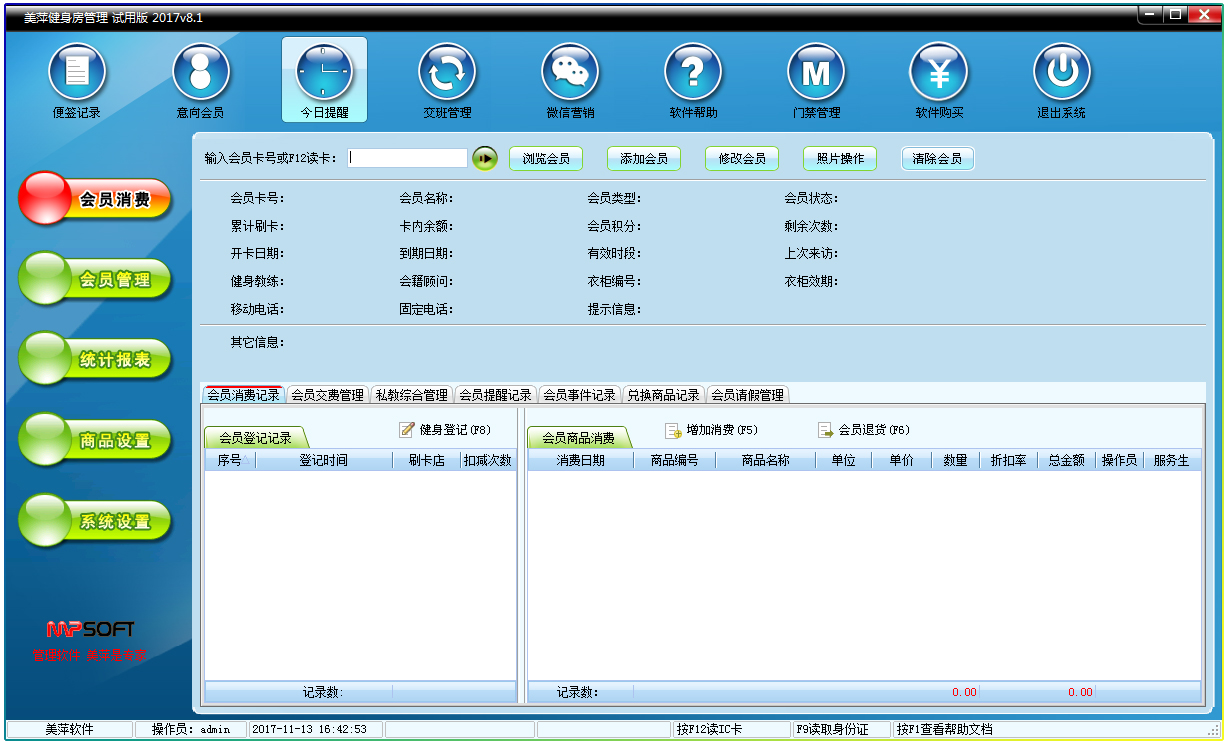1224x741 pixels.
Task: Click the member card number input field
Action: pos(405,157)
